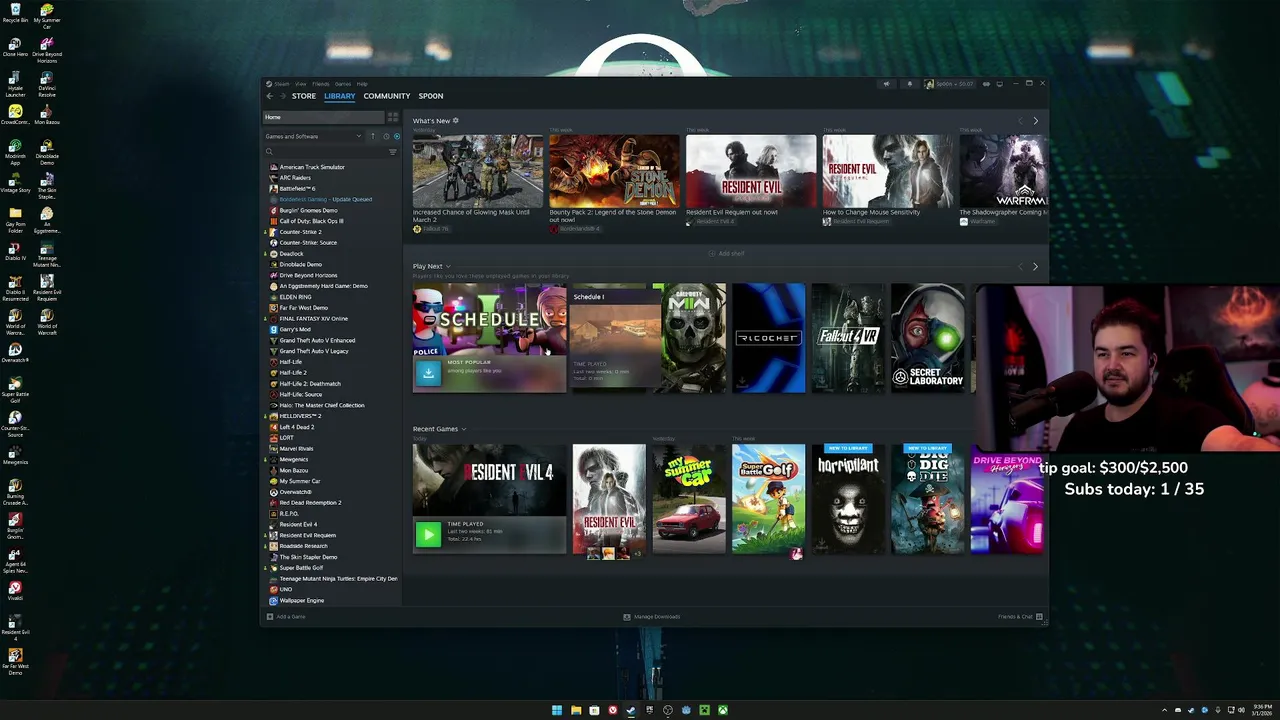Screen dimensions: 1280x720
Task: Select the LIBRARY tab
Action: (339, 96)
